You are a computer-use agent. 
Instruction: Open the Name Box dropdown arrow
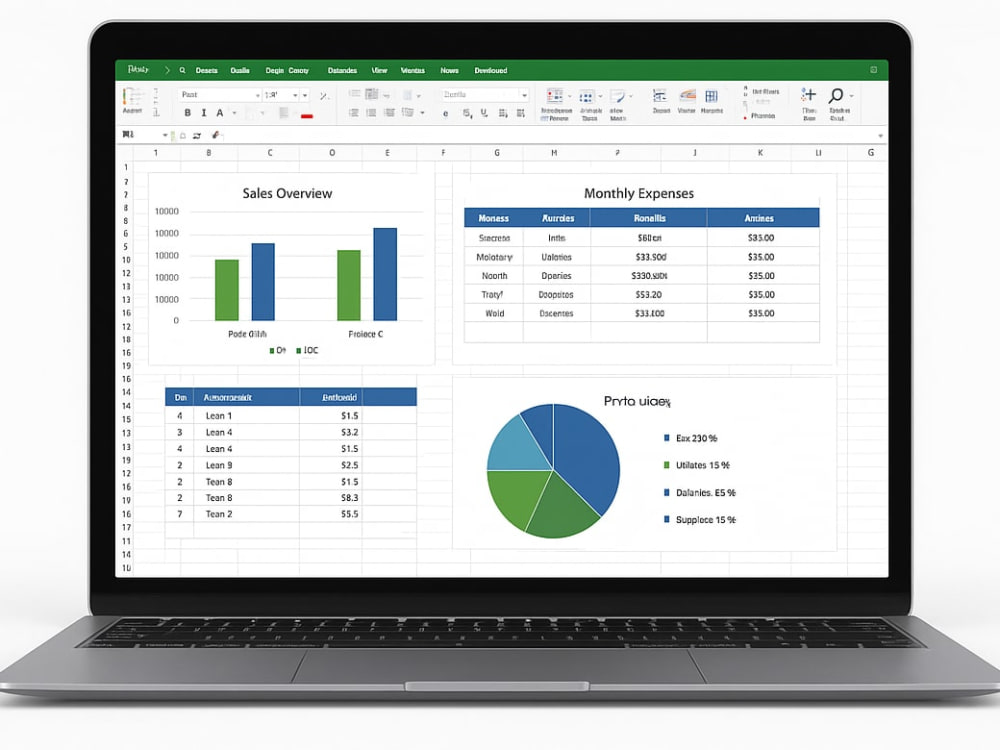(x=165, y=135)
